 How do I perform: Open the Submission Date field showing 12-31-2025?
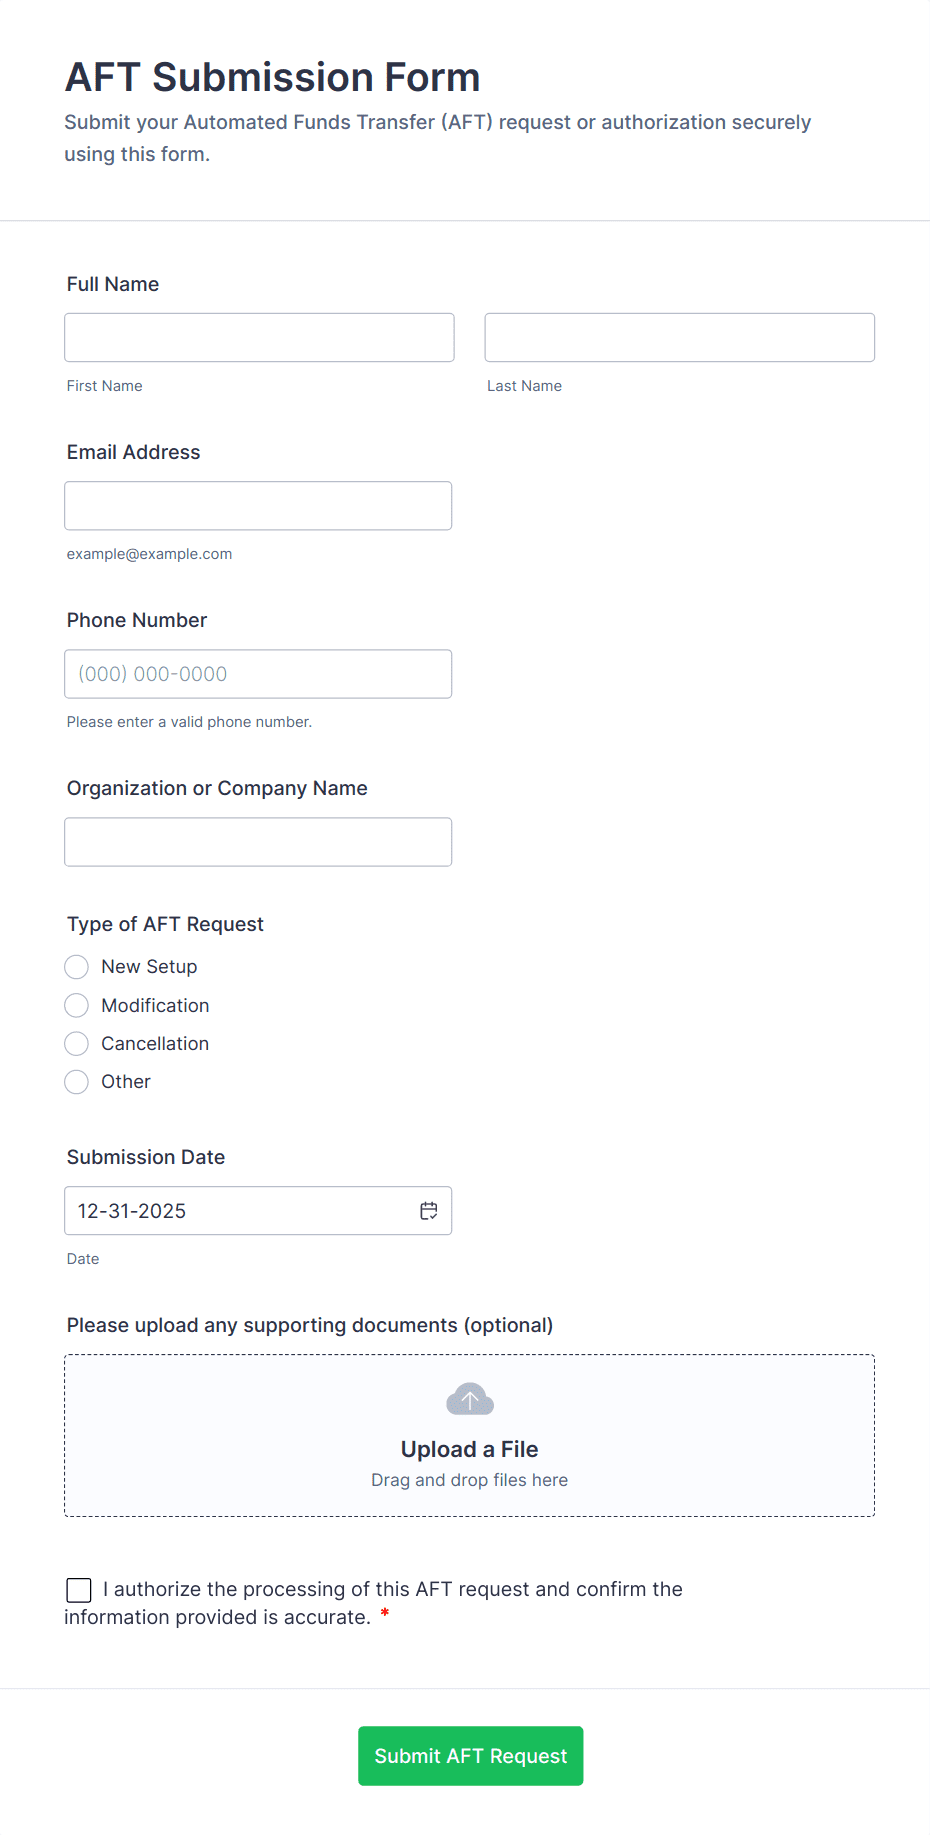point(240,1211)
